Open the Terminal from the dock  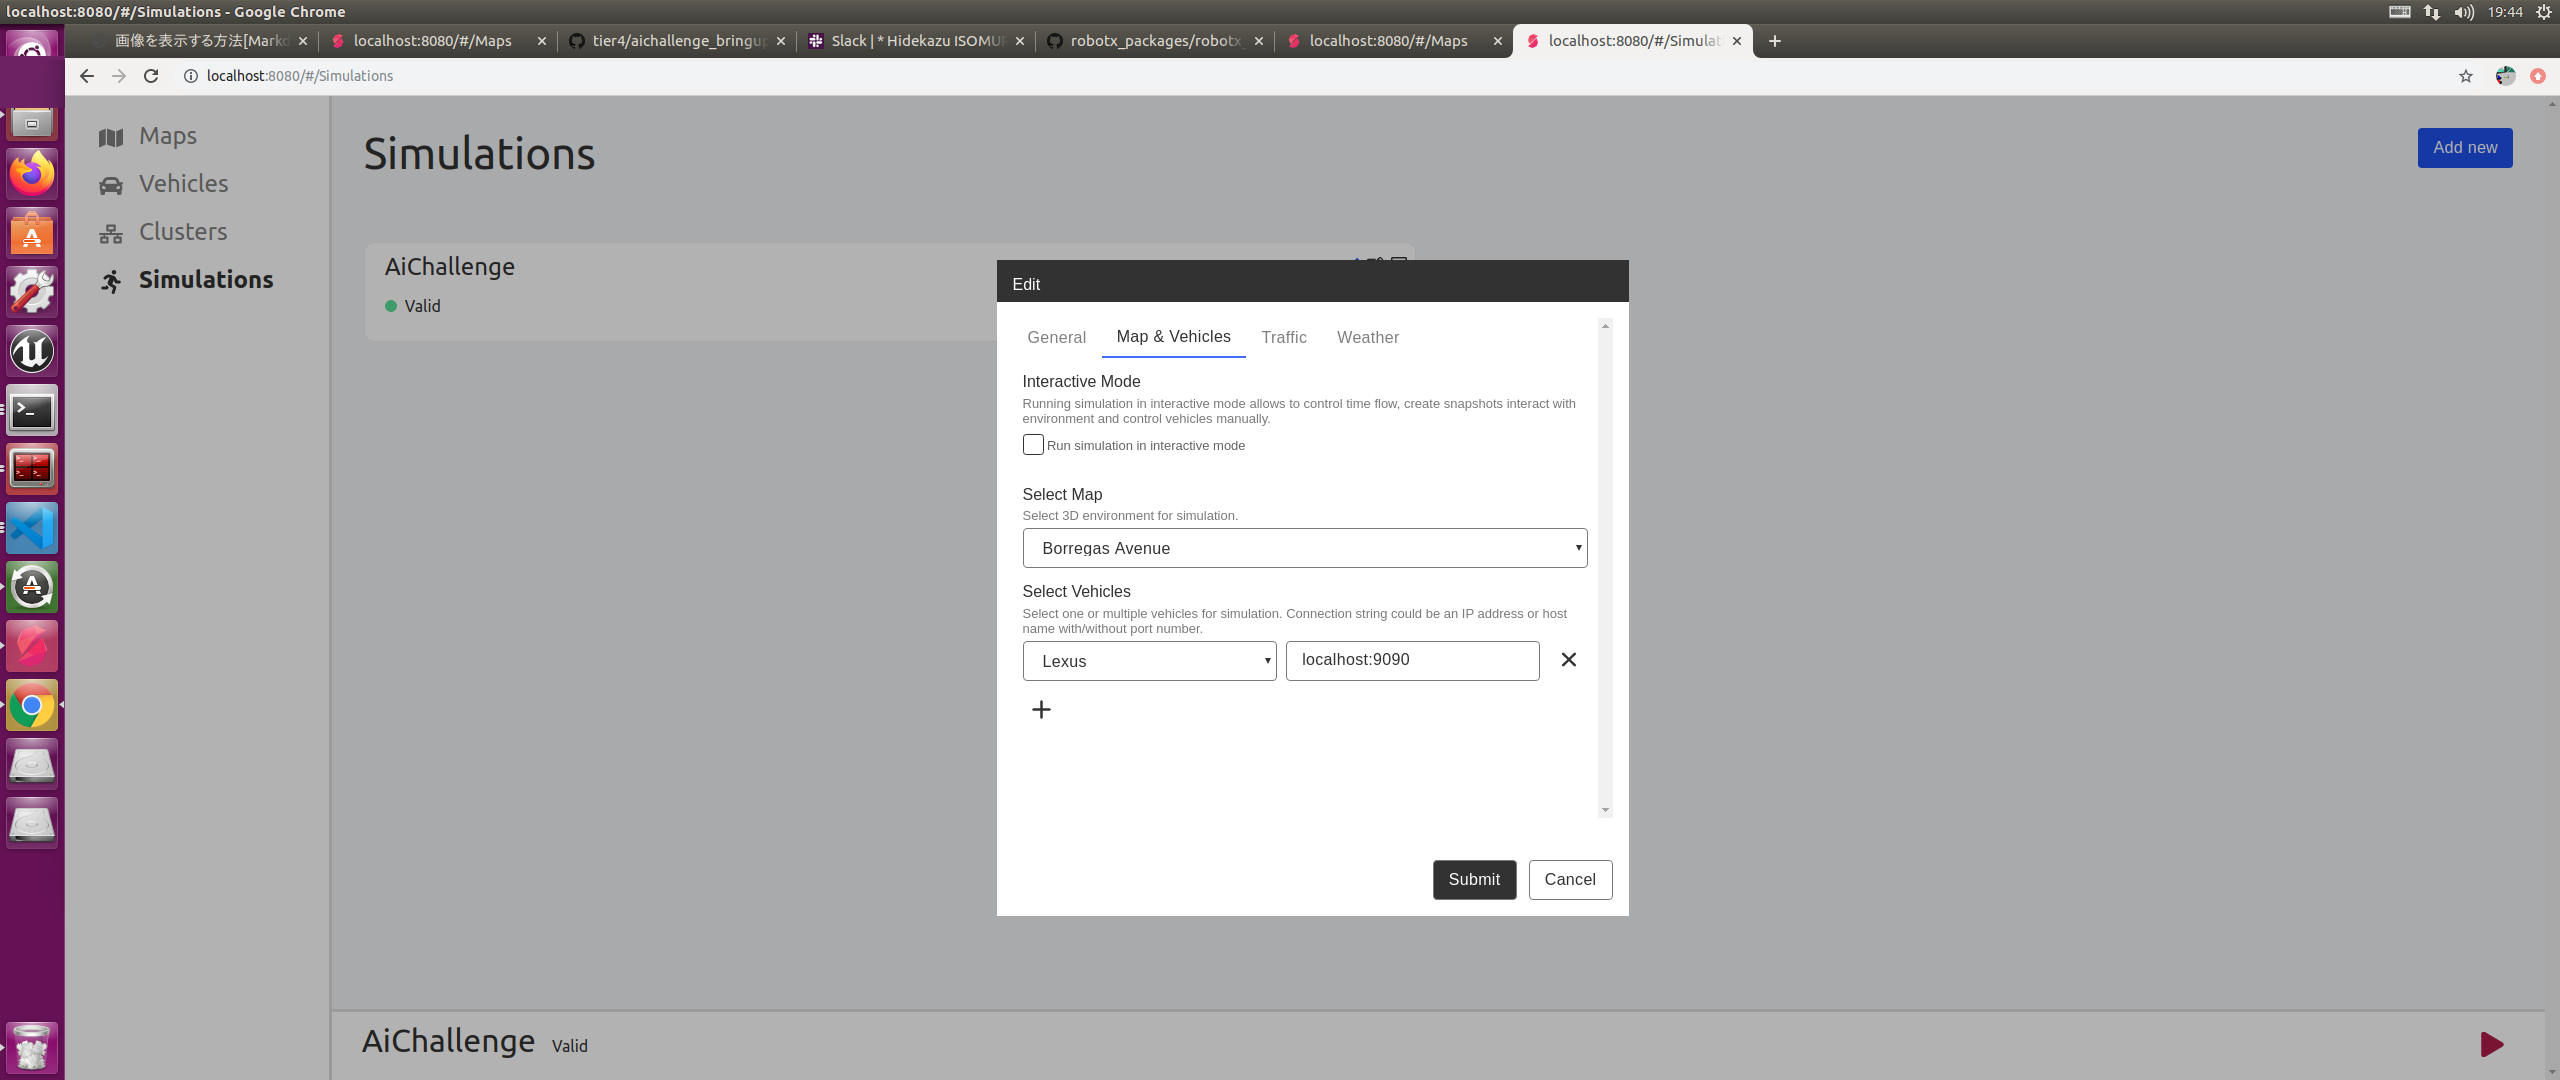32,411
